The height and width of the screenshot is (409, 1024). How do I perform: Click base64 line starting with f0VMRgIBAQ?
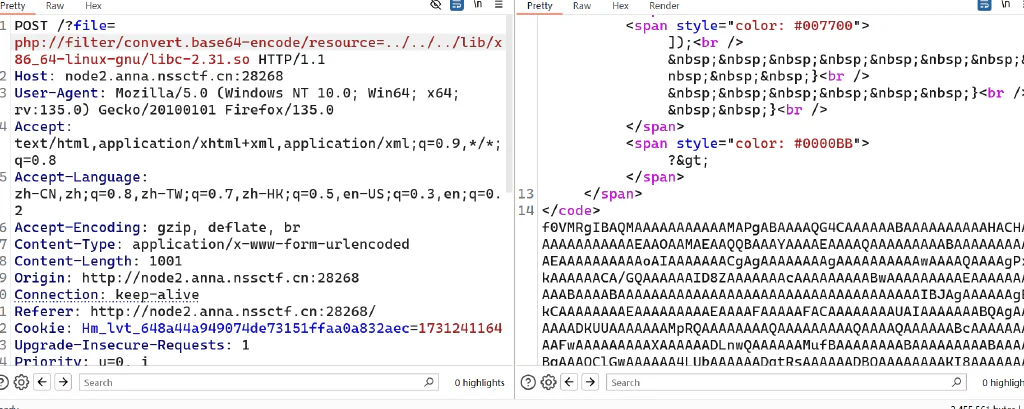782,228
